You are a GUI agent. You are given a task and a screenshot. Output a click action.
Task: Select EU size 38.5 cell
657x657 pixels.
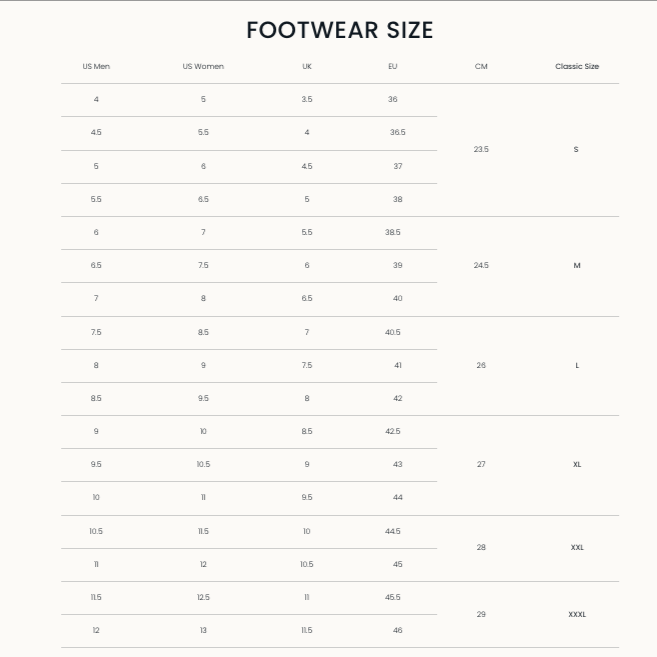pos(393,232)
